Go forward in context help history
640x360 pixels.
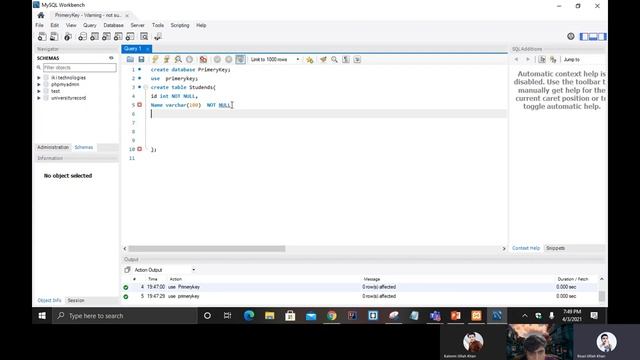pyautogui.click(x=528, y=60)
